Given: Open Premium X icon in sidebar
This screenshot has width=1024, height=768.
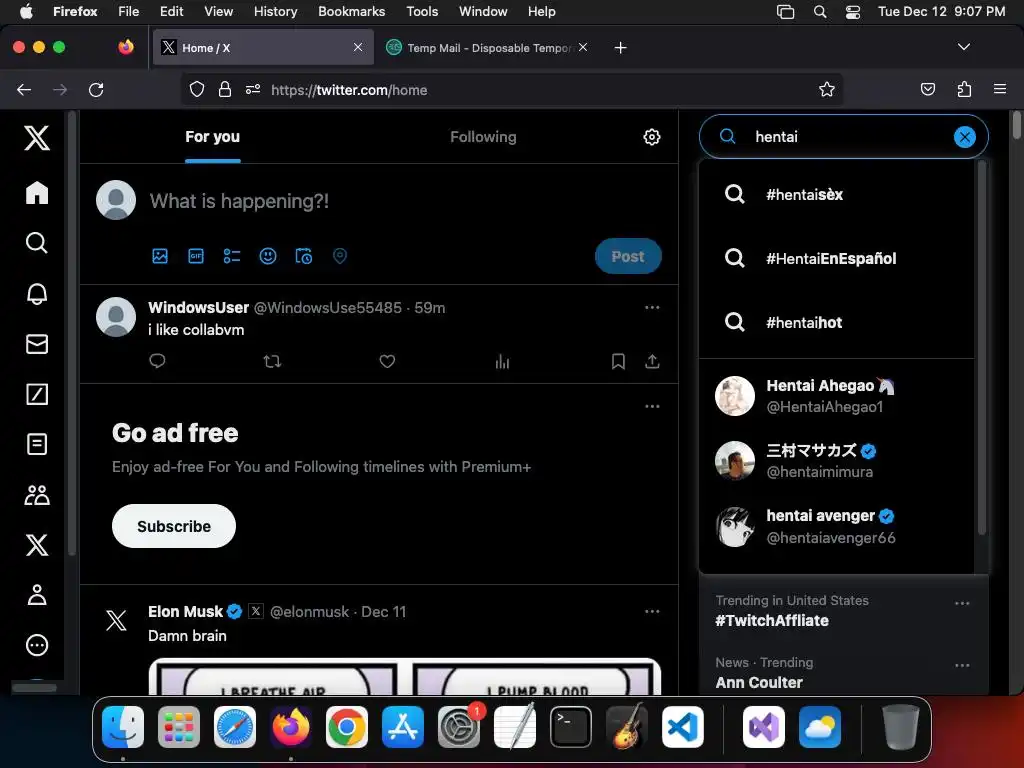Looking at the screenshot, I should (x=37, y=545).
